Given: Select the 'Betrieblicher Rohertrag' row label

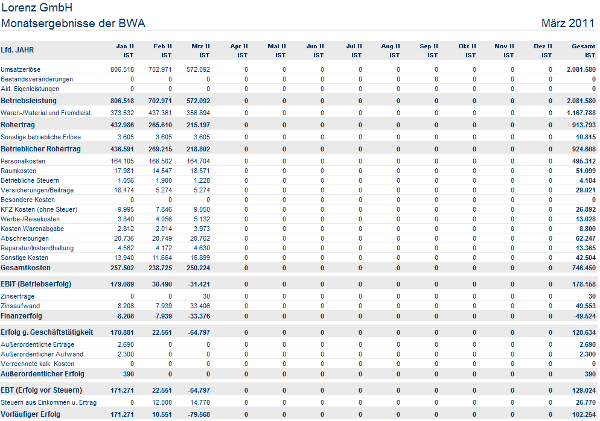Looking at the screenshot, I should [41, 149].
